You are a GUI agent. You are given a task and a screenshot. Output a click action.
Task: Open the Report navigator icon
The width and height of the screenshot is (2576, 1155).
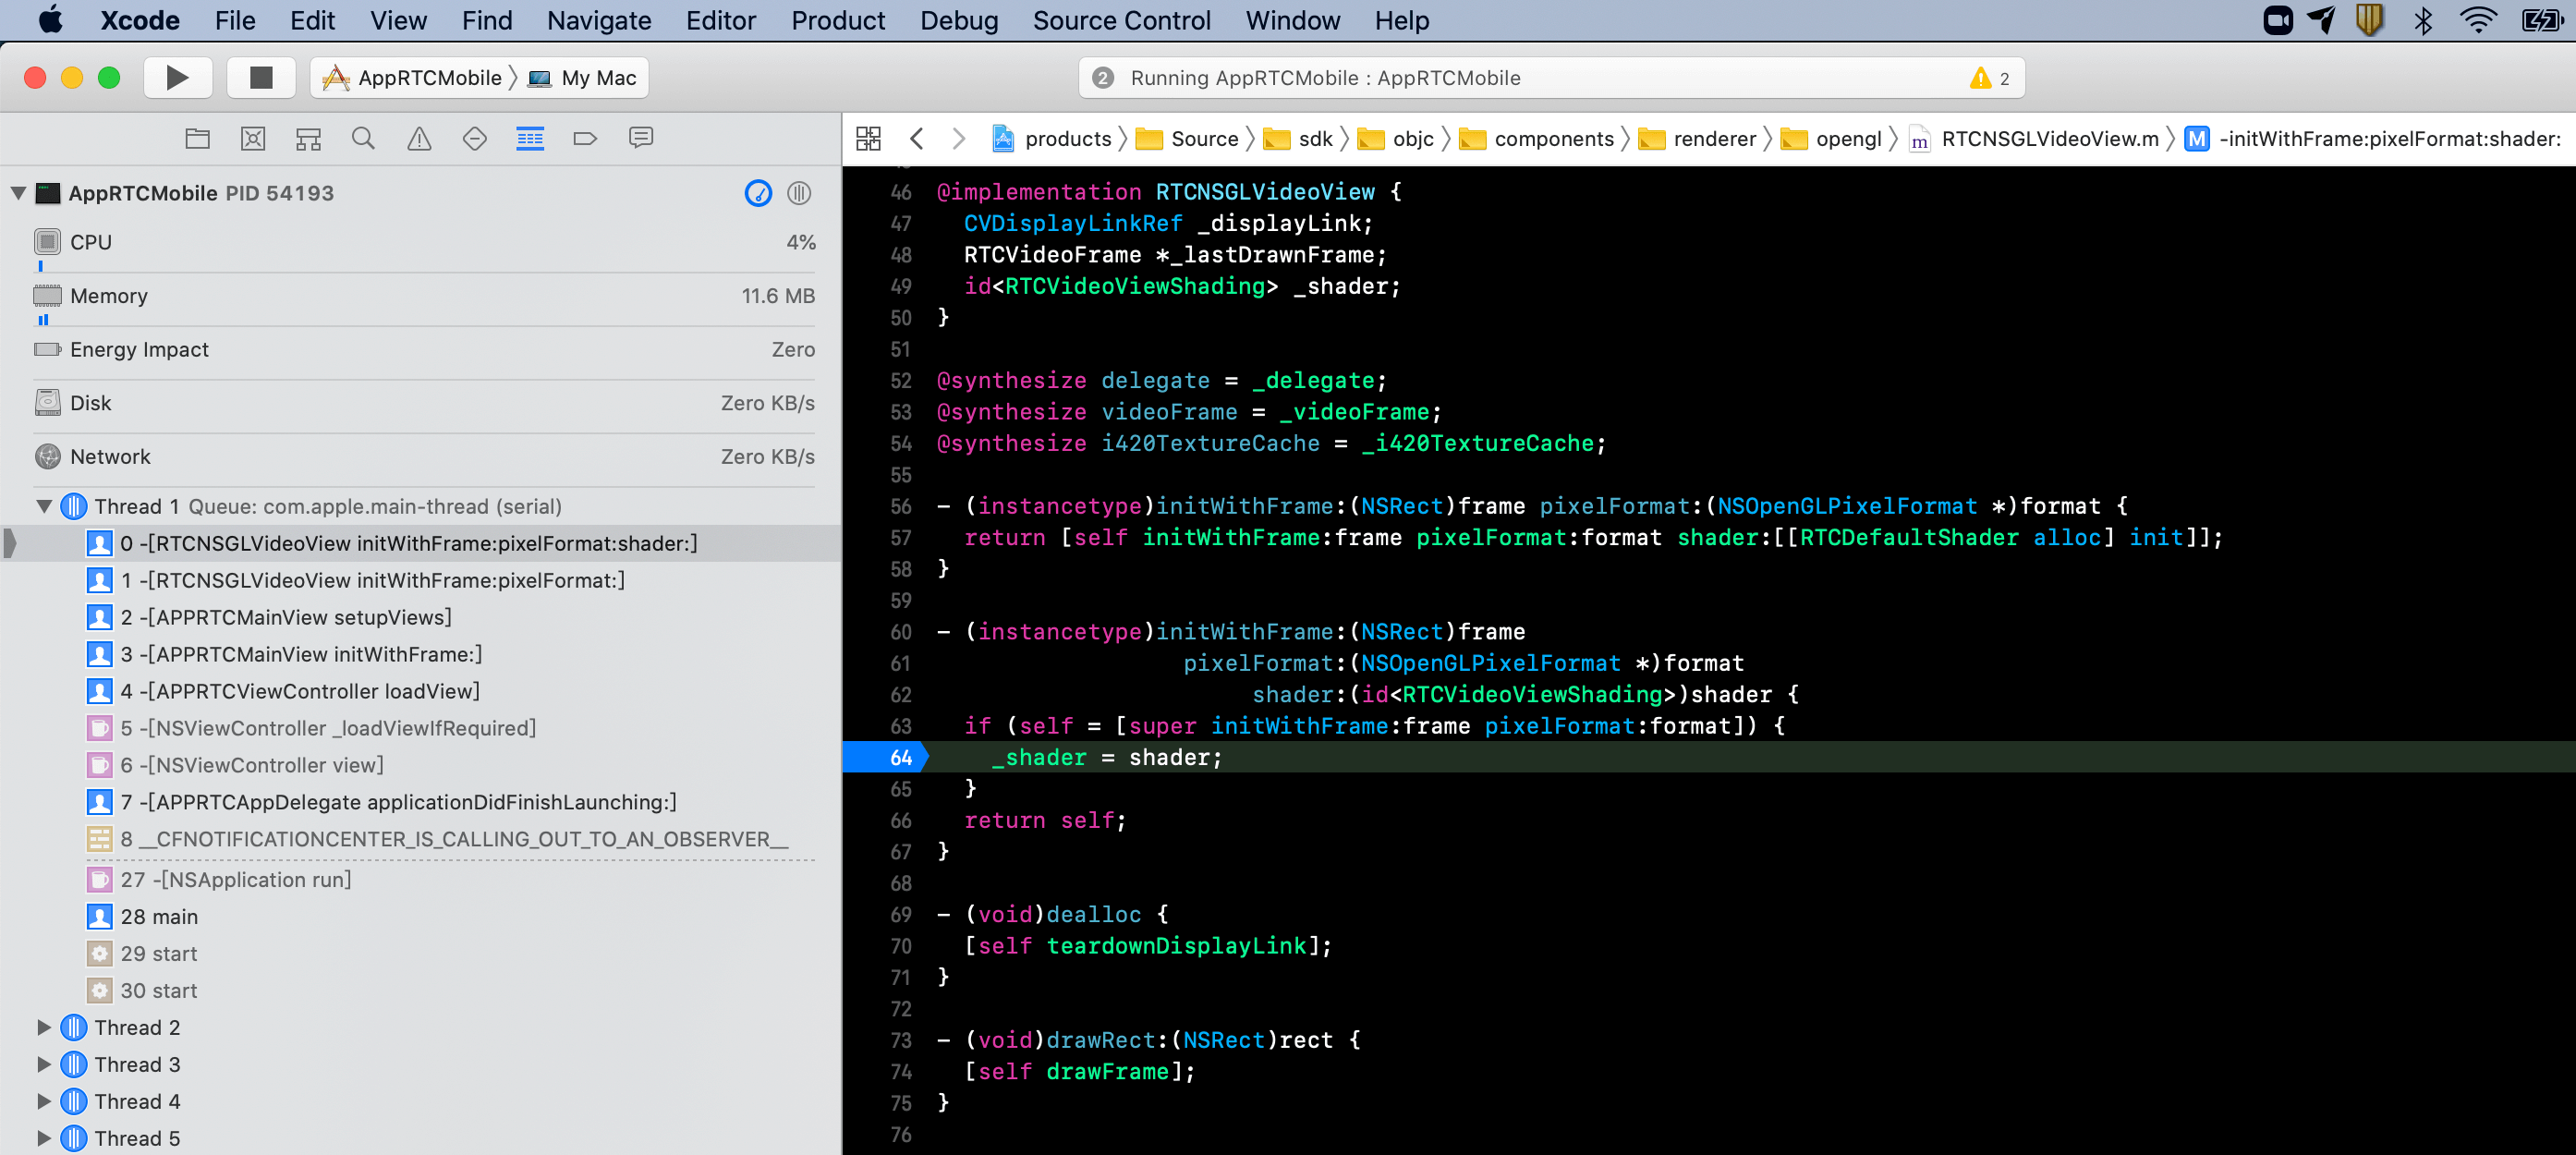(641, 138)
